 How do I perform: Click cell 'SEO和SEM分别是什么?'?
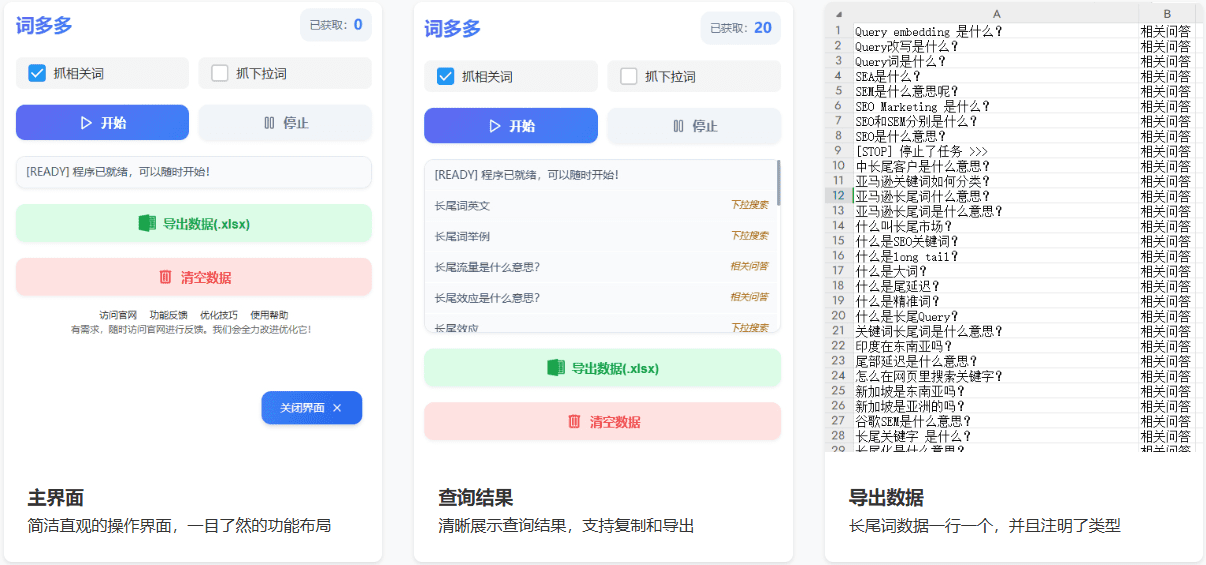[996, 121]
